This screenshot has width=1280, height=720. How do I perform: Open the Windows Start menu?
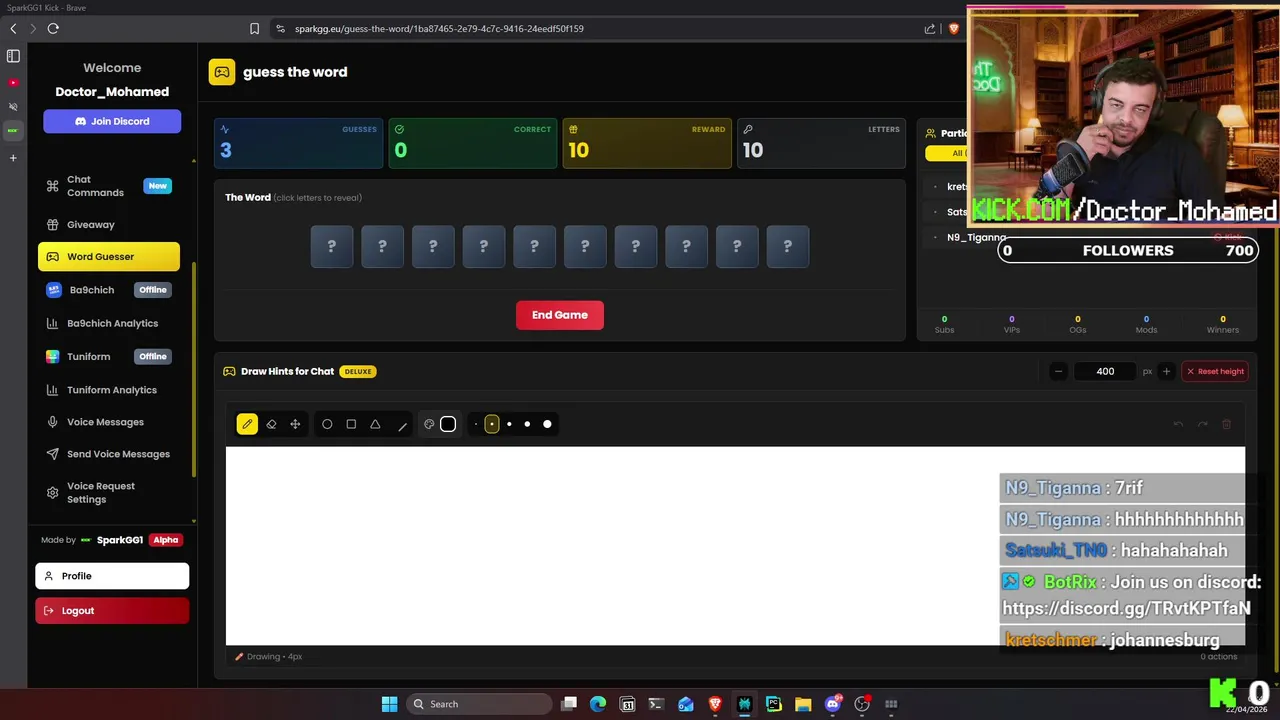389,704
